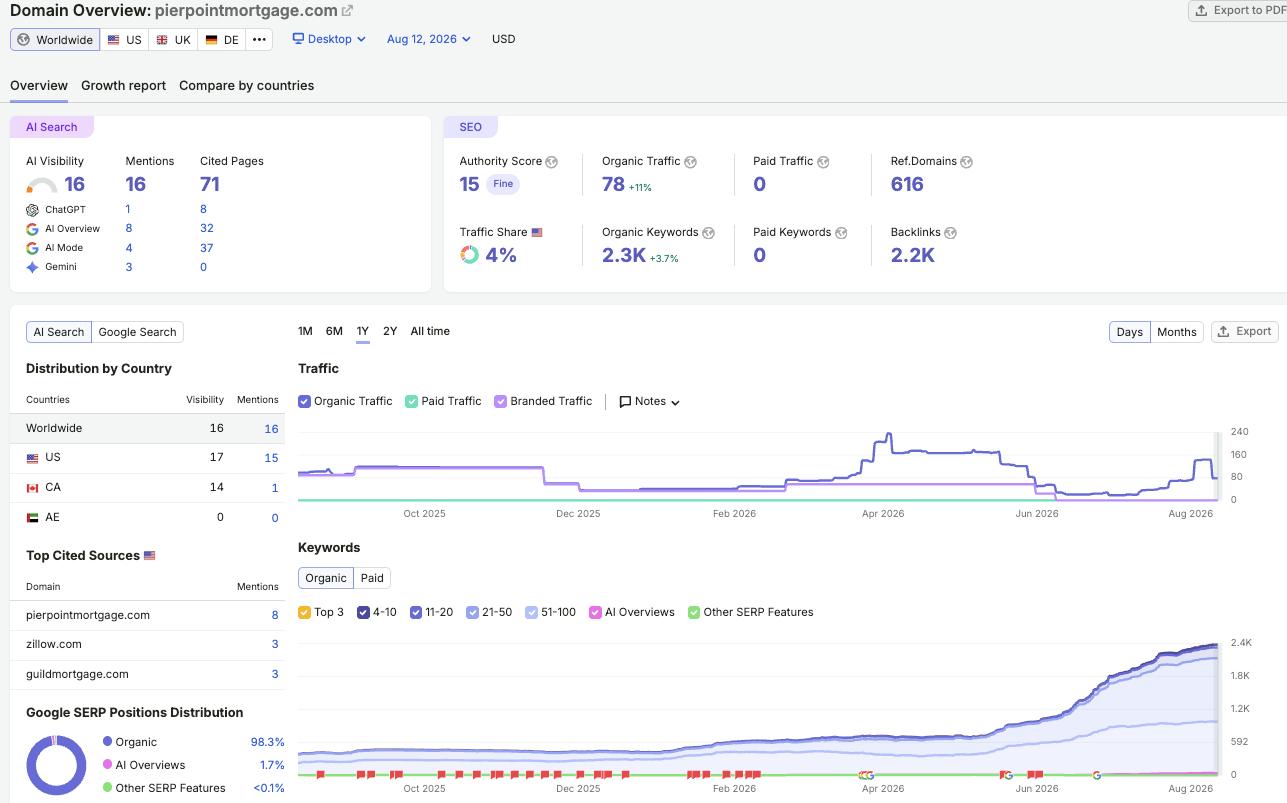The image size is (1287, 803).
Task: Select the 6M time range
Action: (x=334, y=332)
